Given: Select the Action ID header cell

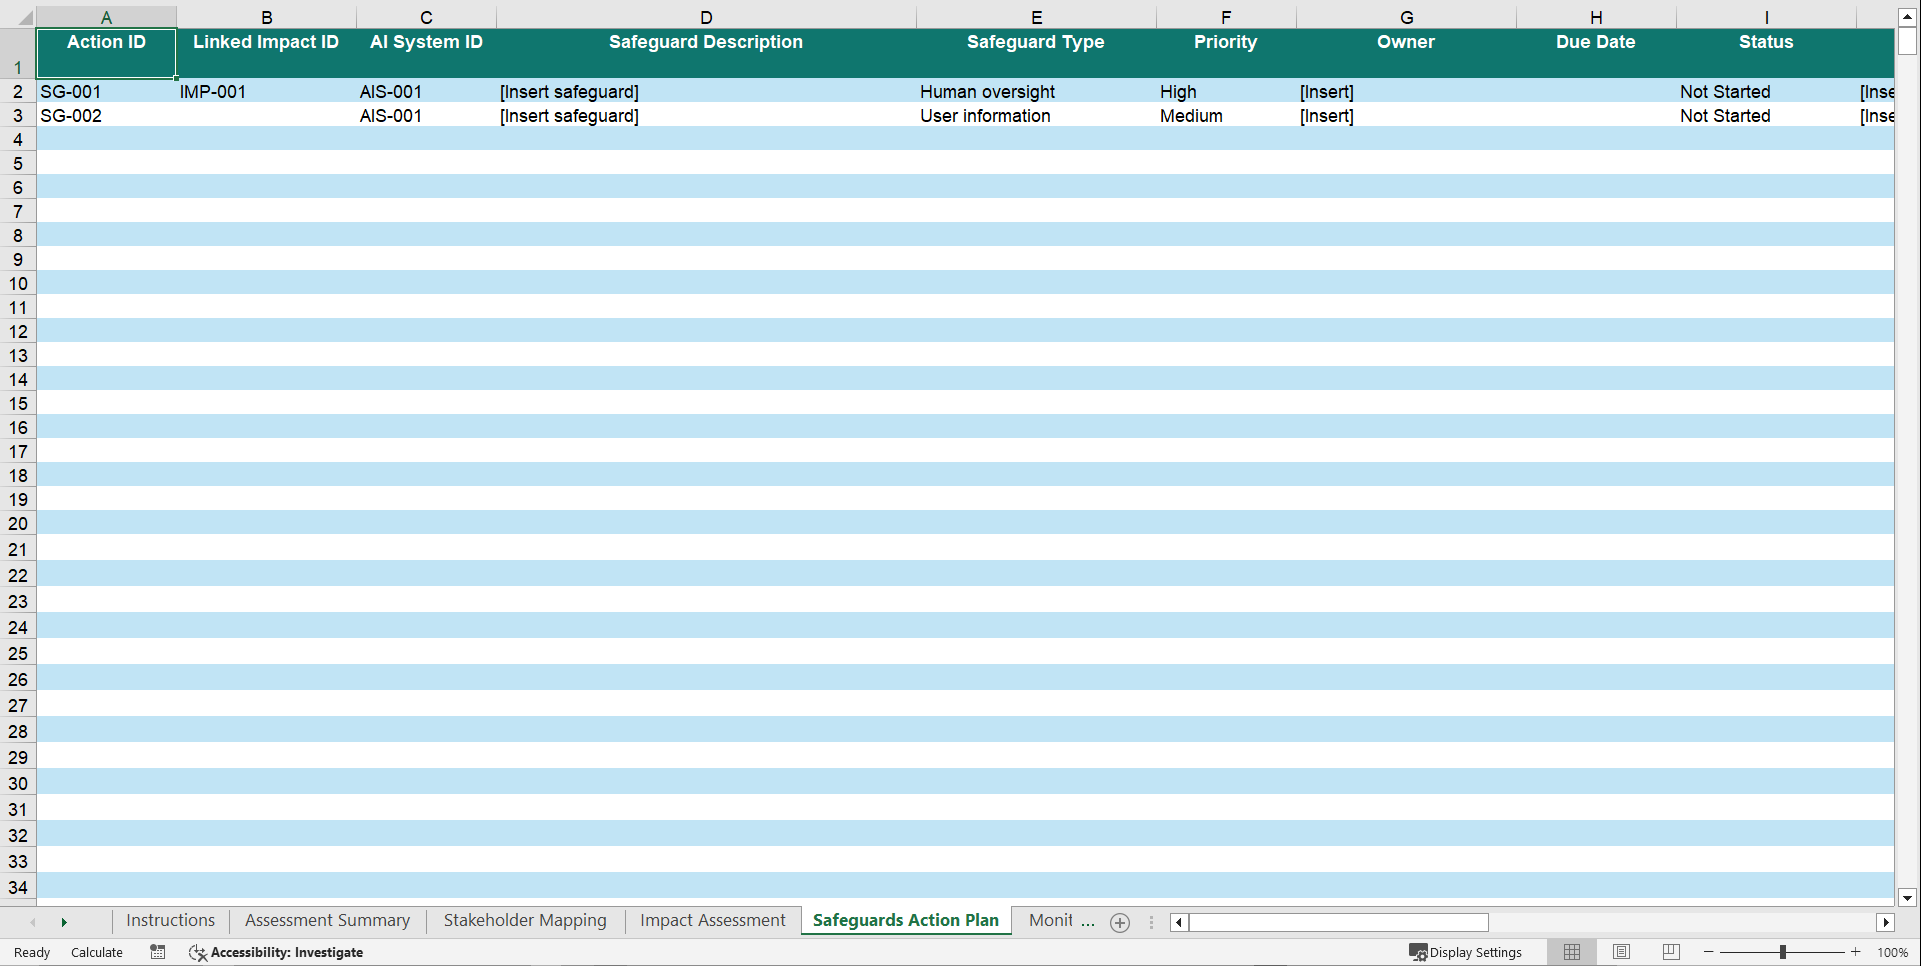Looking at the screenshot, I should click(x=106, y=53).
